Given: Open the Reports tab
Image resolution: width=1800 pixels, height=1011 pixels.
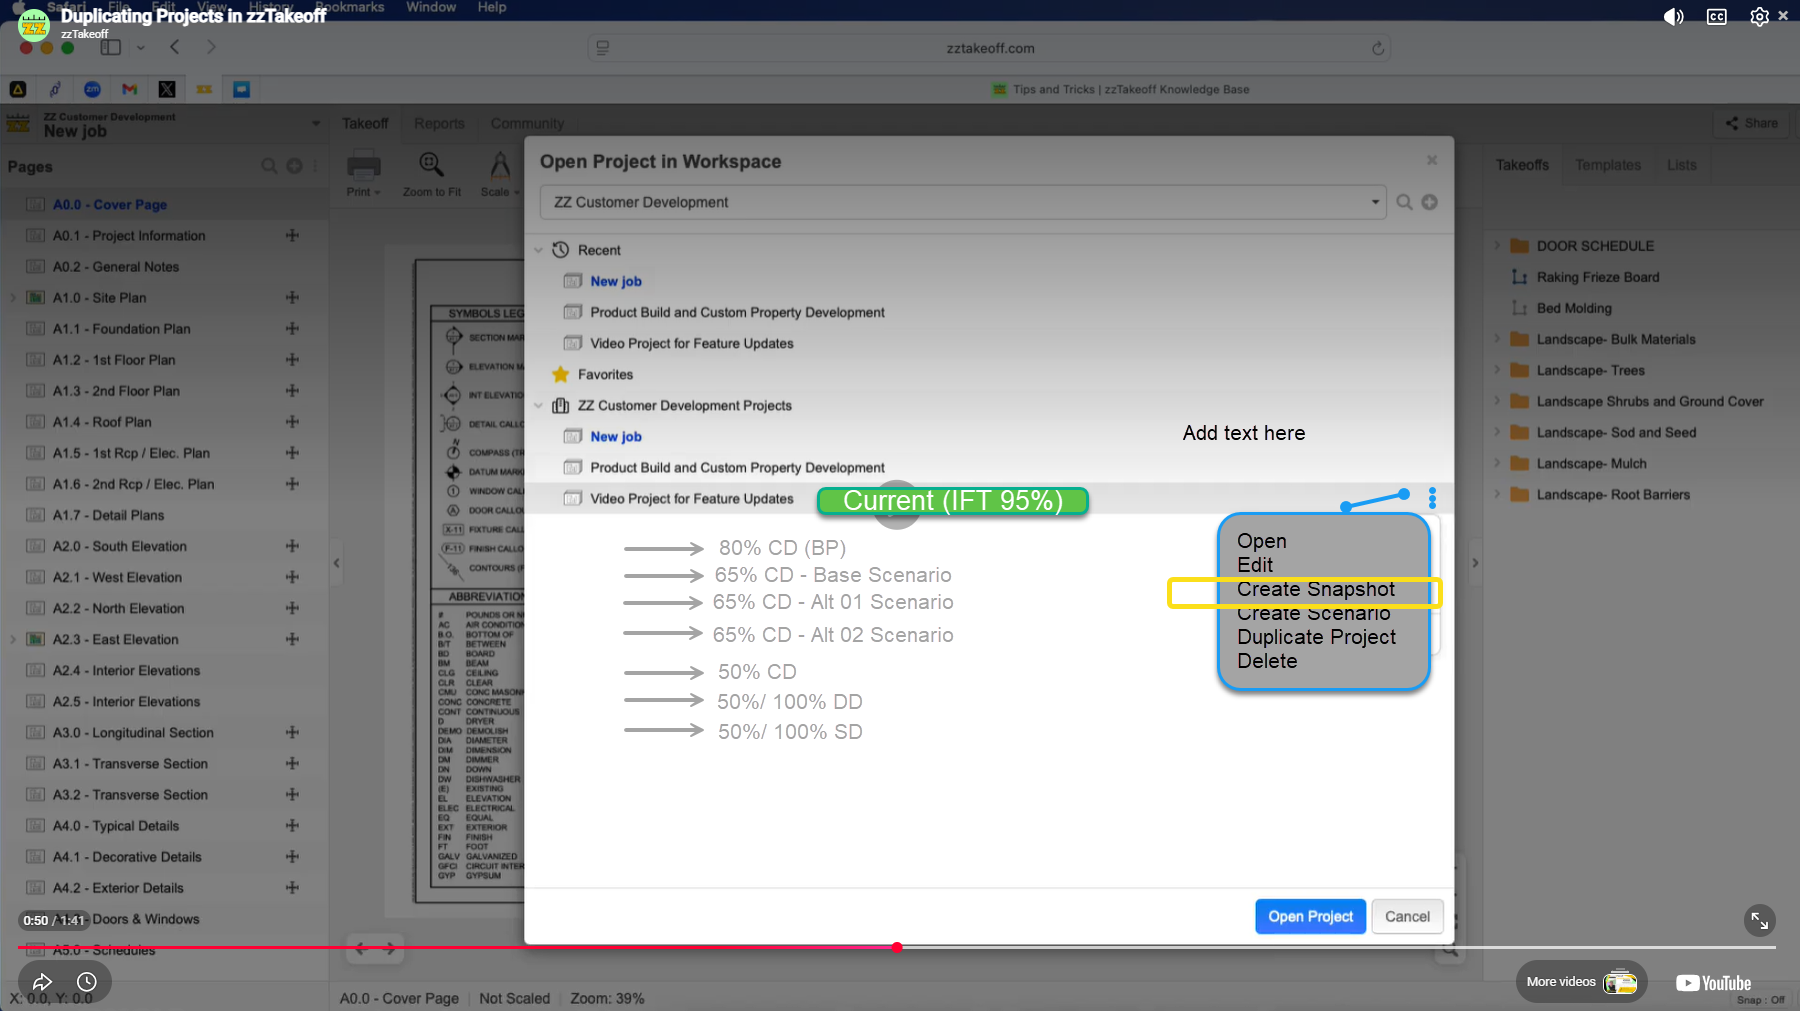Looking at the screenshot, I should [x=439, y=123].
